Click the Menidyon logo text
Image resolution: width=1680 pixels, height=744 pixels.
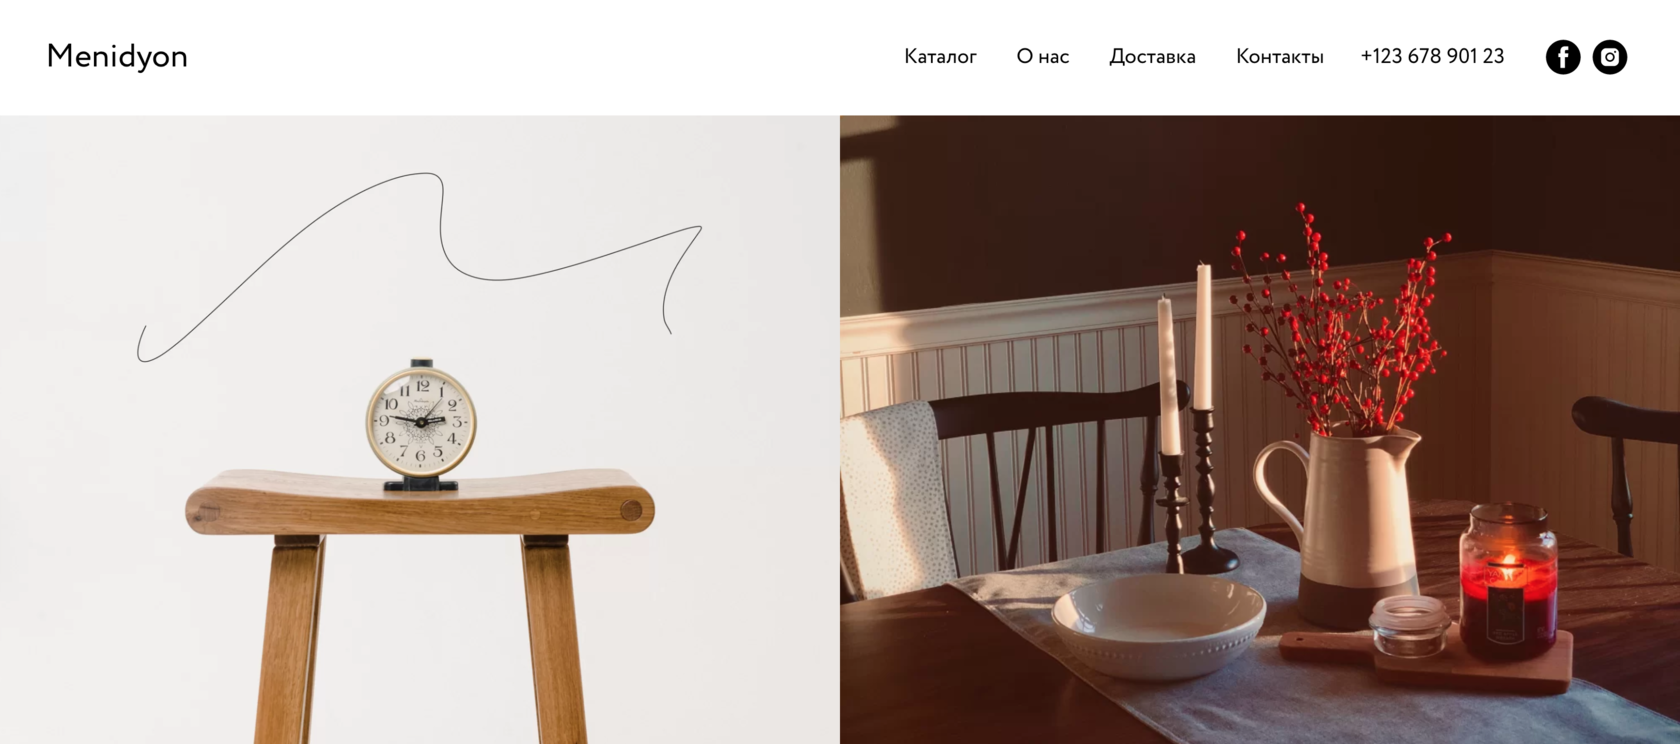click(x=117, y=57)
